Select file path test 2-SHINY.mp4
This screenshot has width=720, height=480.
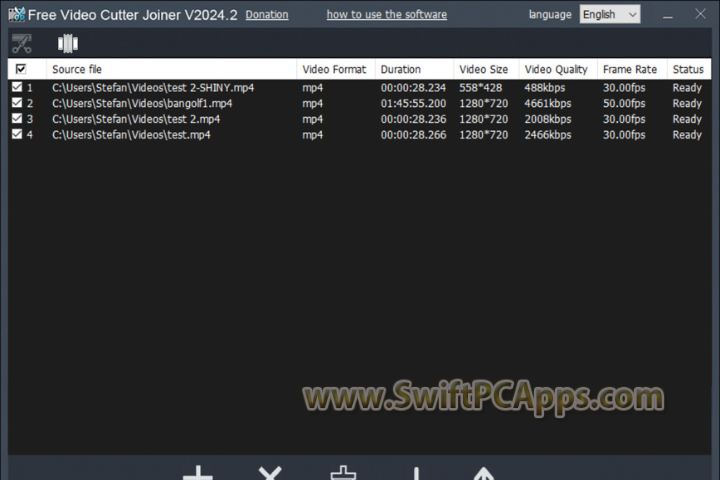pyautogui.click(x=153, y=88)
